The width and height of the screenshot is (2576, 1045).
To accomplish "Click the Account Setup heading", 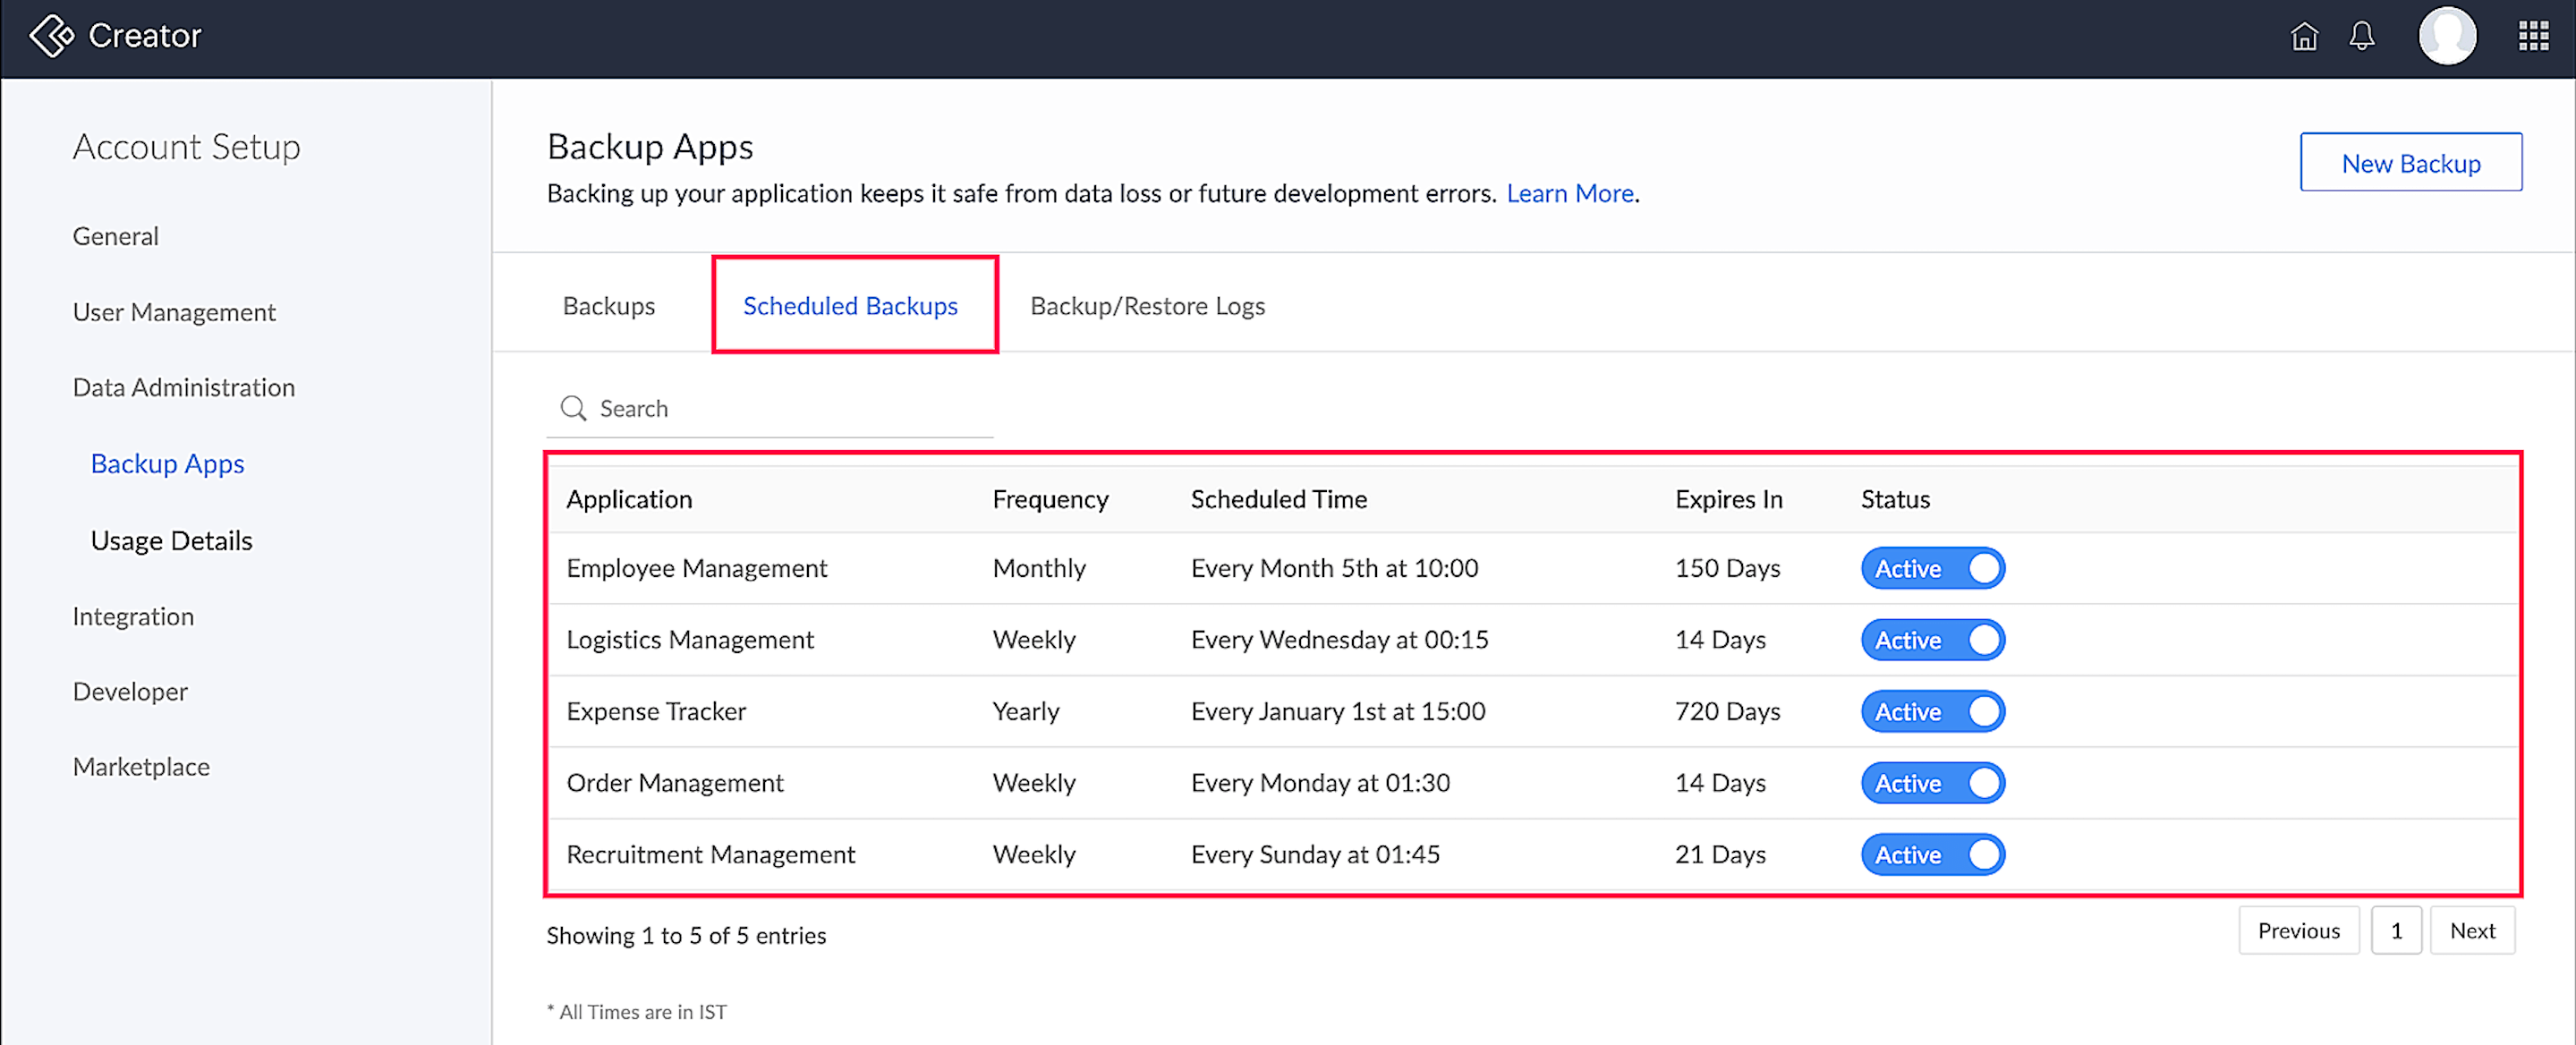I will click(x=186, y=147).
